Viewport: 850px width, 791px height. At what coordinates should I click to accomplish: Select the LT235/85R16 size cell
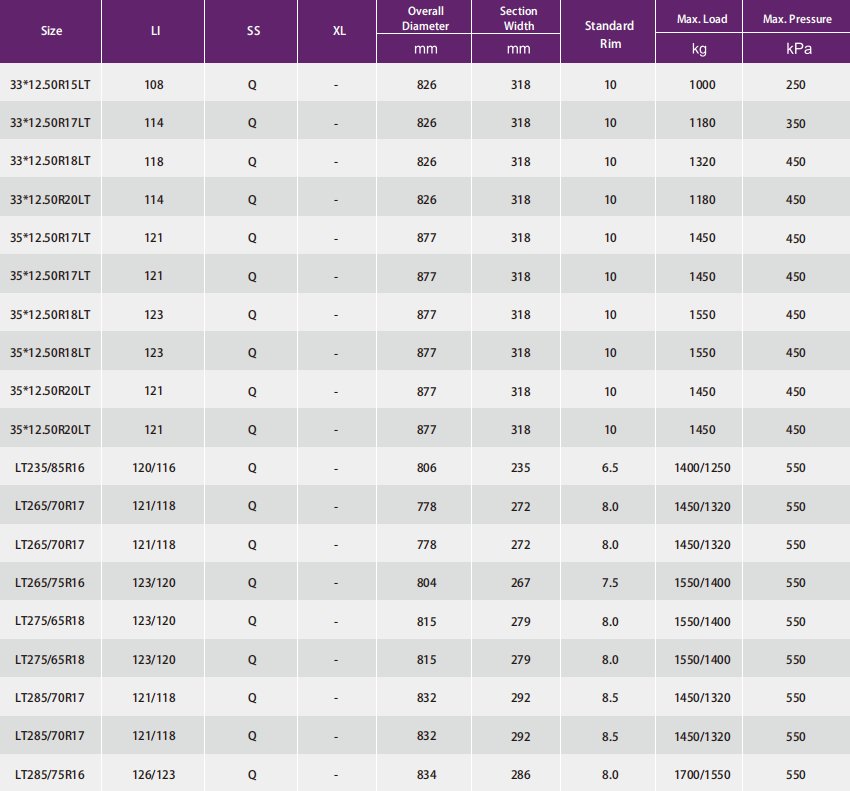[x=50, y=468]
